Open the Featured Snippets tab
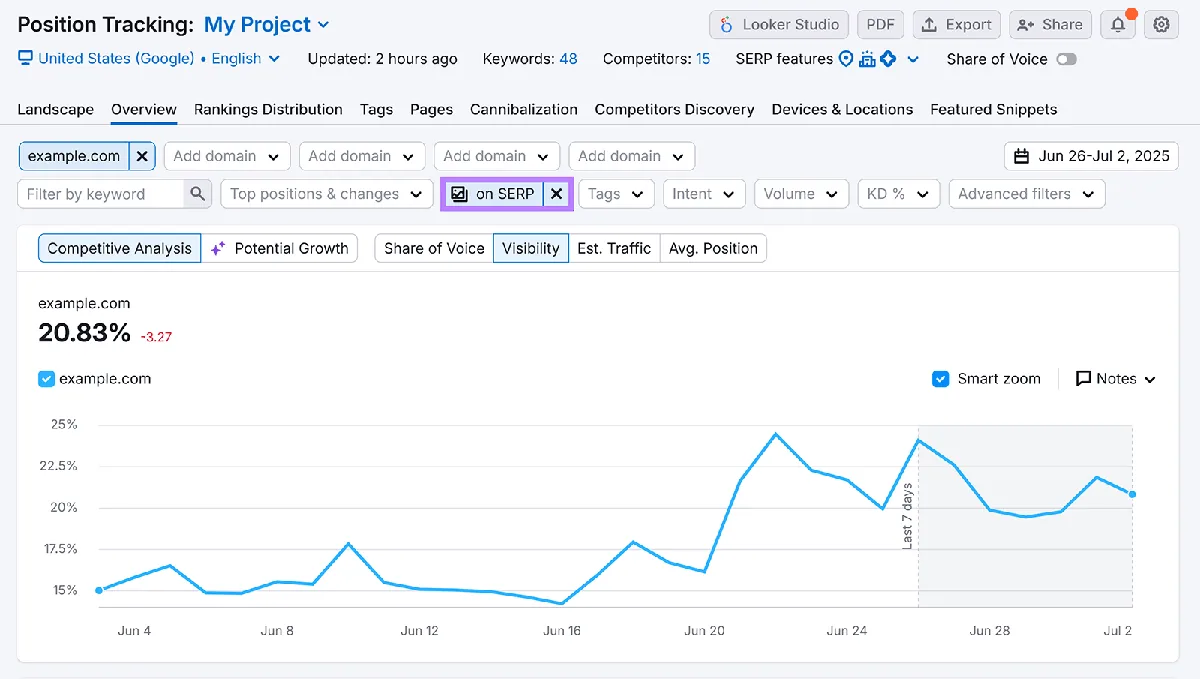1200x679 pixels. (x=993, y=109)
